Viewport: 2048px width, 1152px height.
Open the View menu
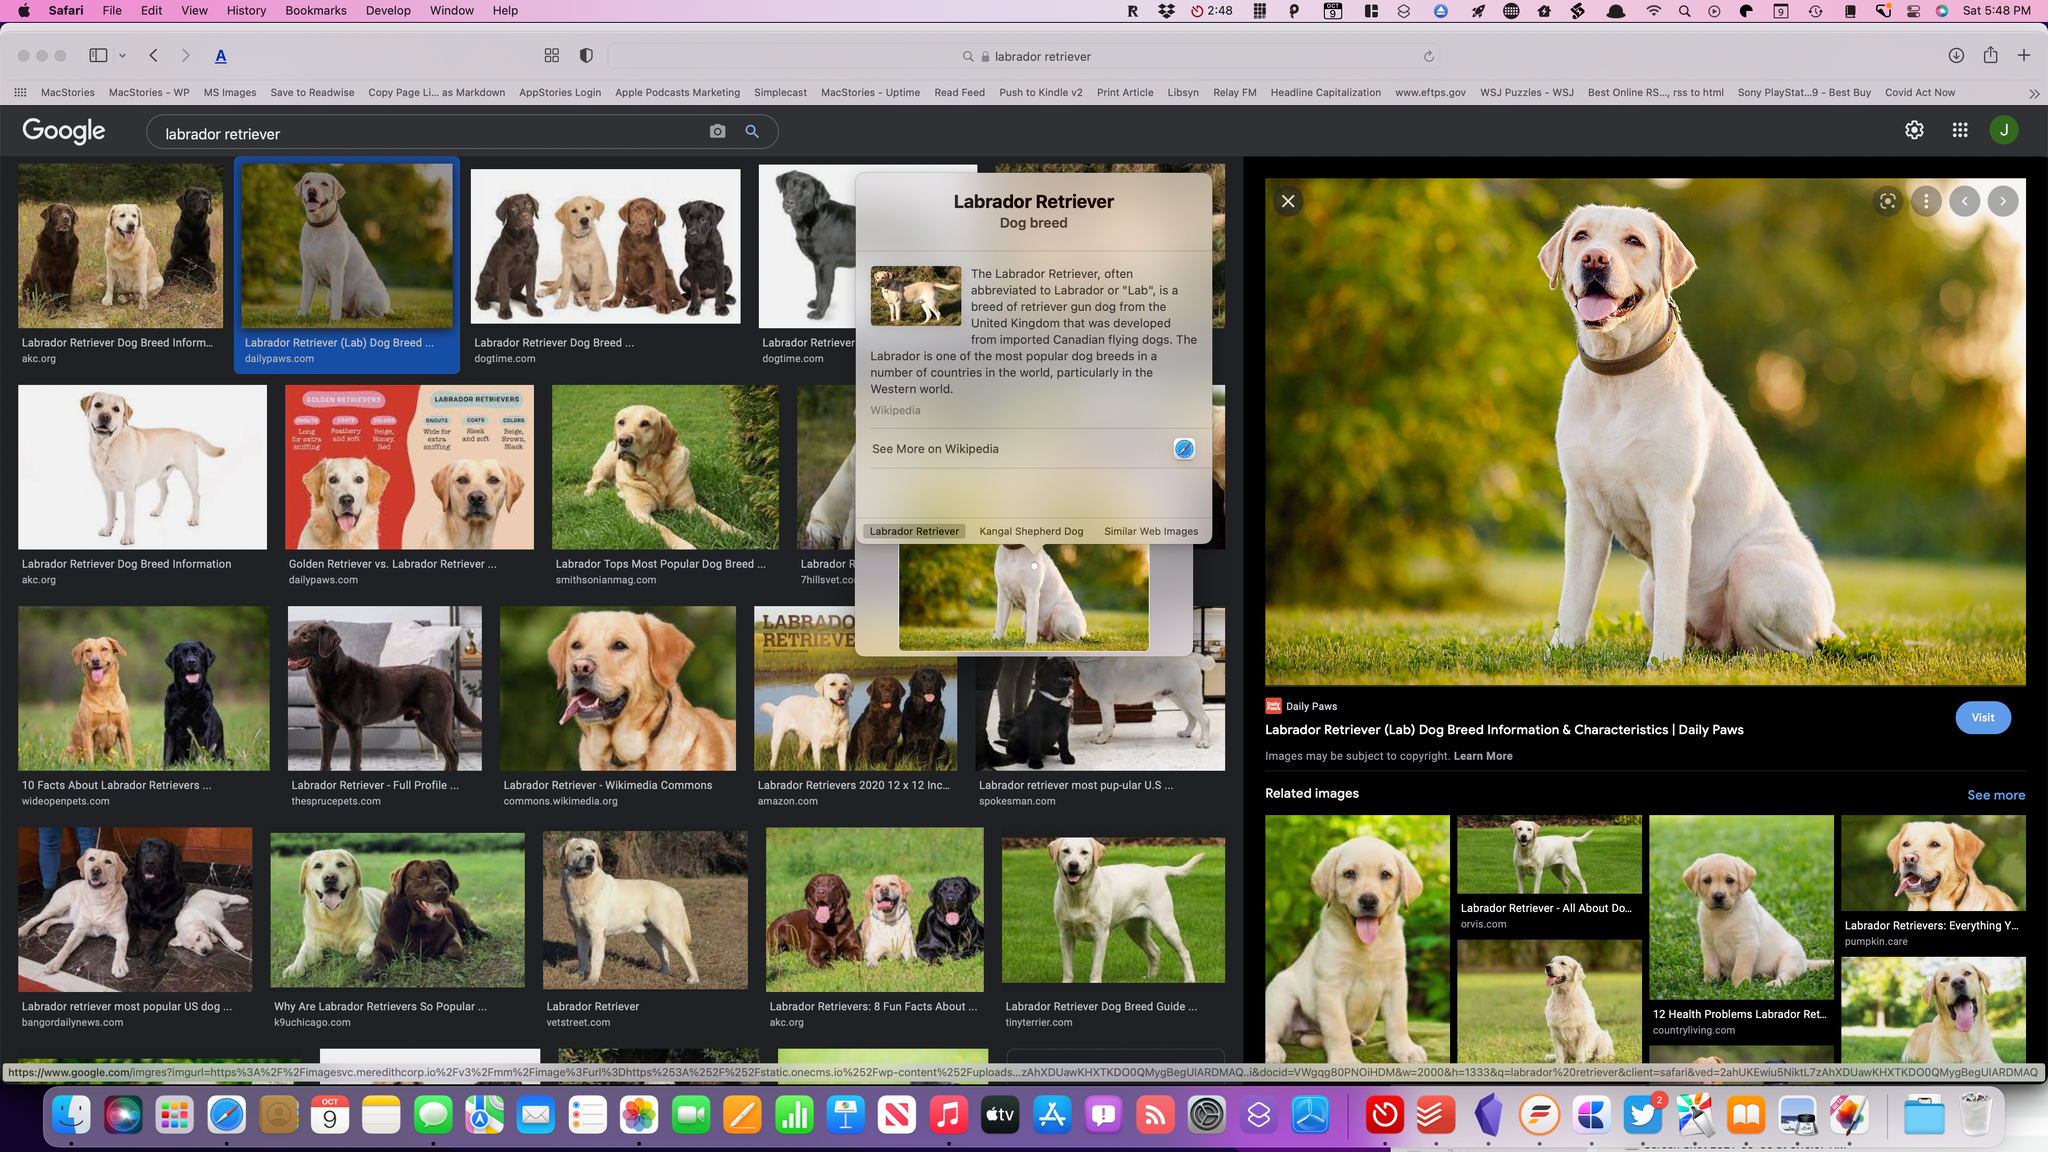[194, 10]
